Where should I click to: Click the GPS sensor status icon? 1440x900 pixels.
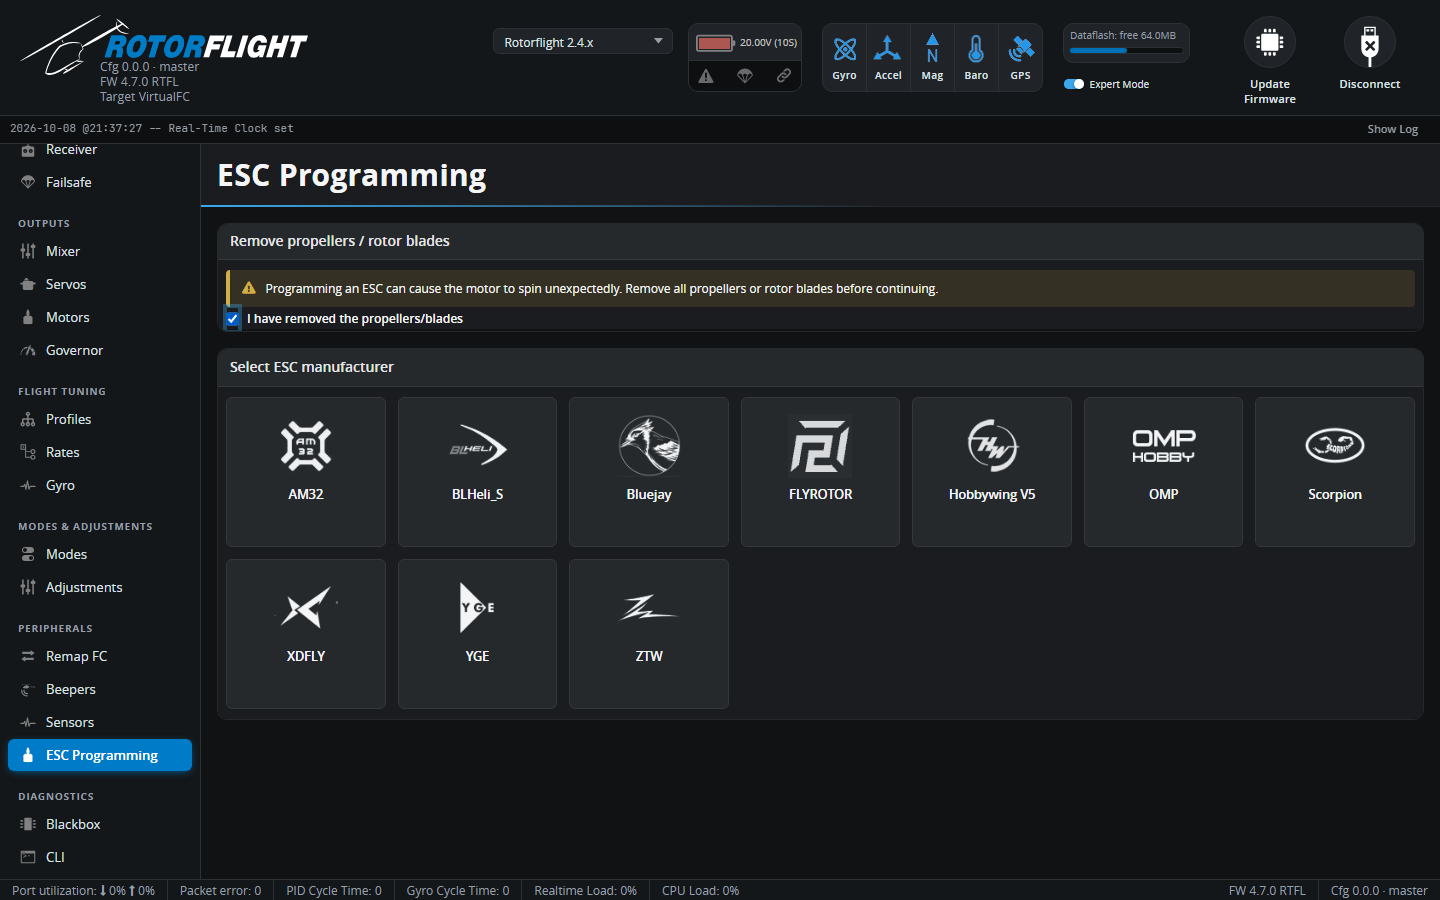(1020, 58)
